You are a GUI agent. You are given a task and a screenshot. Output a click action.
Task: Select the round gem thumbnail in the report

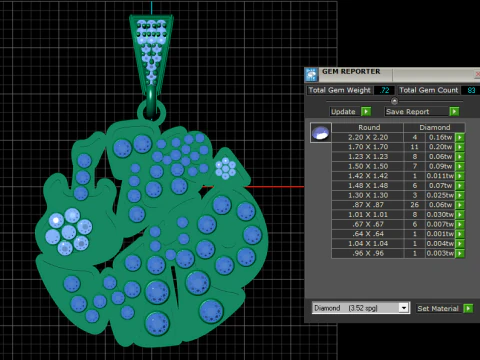click(321, 132)
